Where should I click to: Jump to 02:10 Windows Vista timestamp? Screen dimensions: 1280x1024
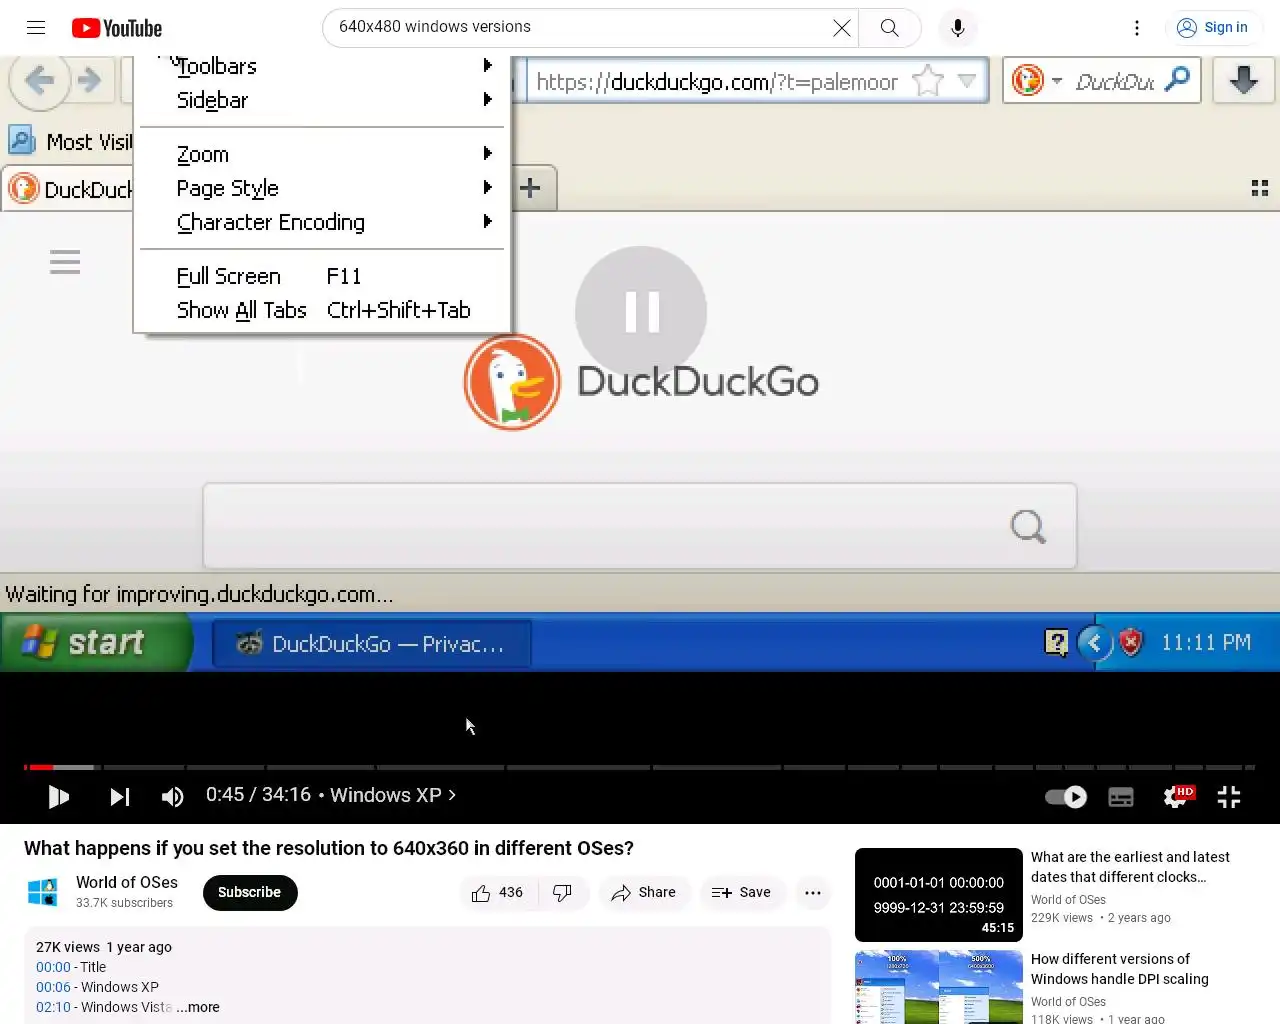point(53,1007)
